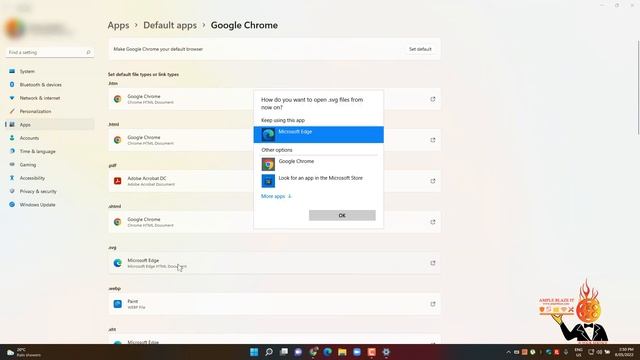Open Privacy & security settings

tap(49, 191)
